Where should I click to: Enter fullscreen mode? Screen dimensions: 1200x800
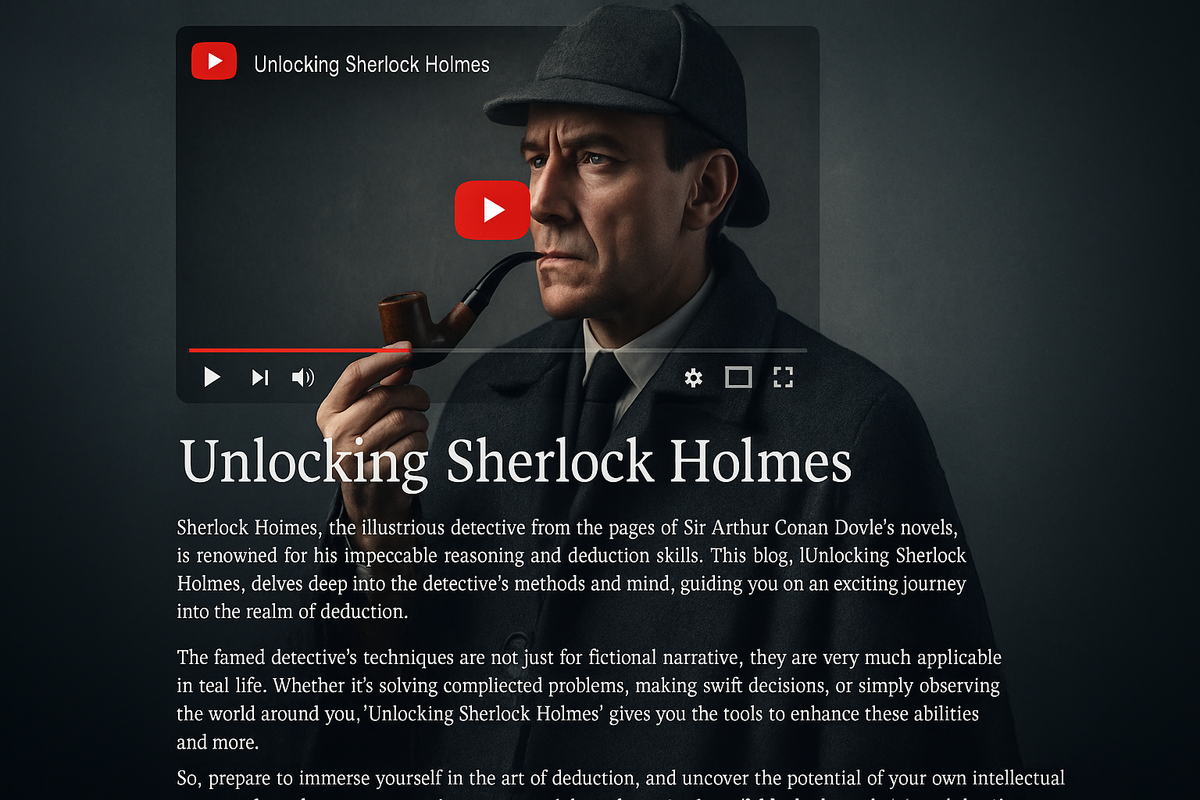tap(783, 377)
